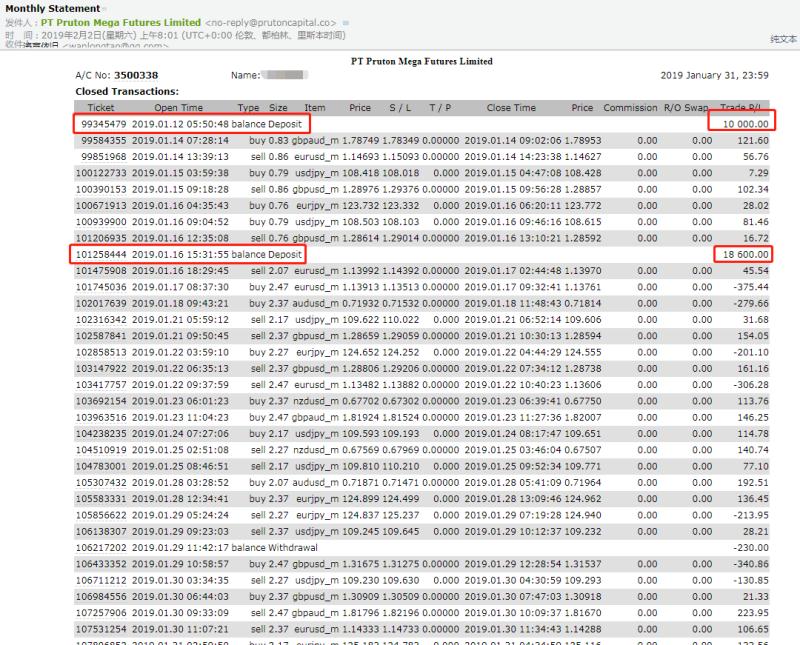Select ticket number 99584355
Screen dimensions: 800x645
(x=104, y=140)
